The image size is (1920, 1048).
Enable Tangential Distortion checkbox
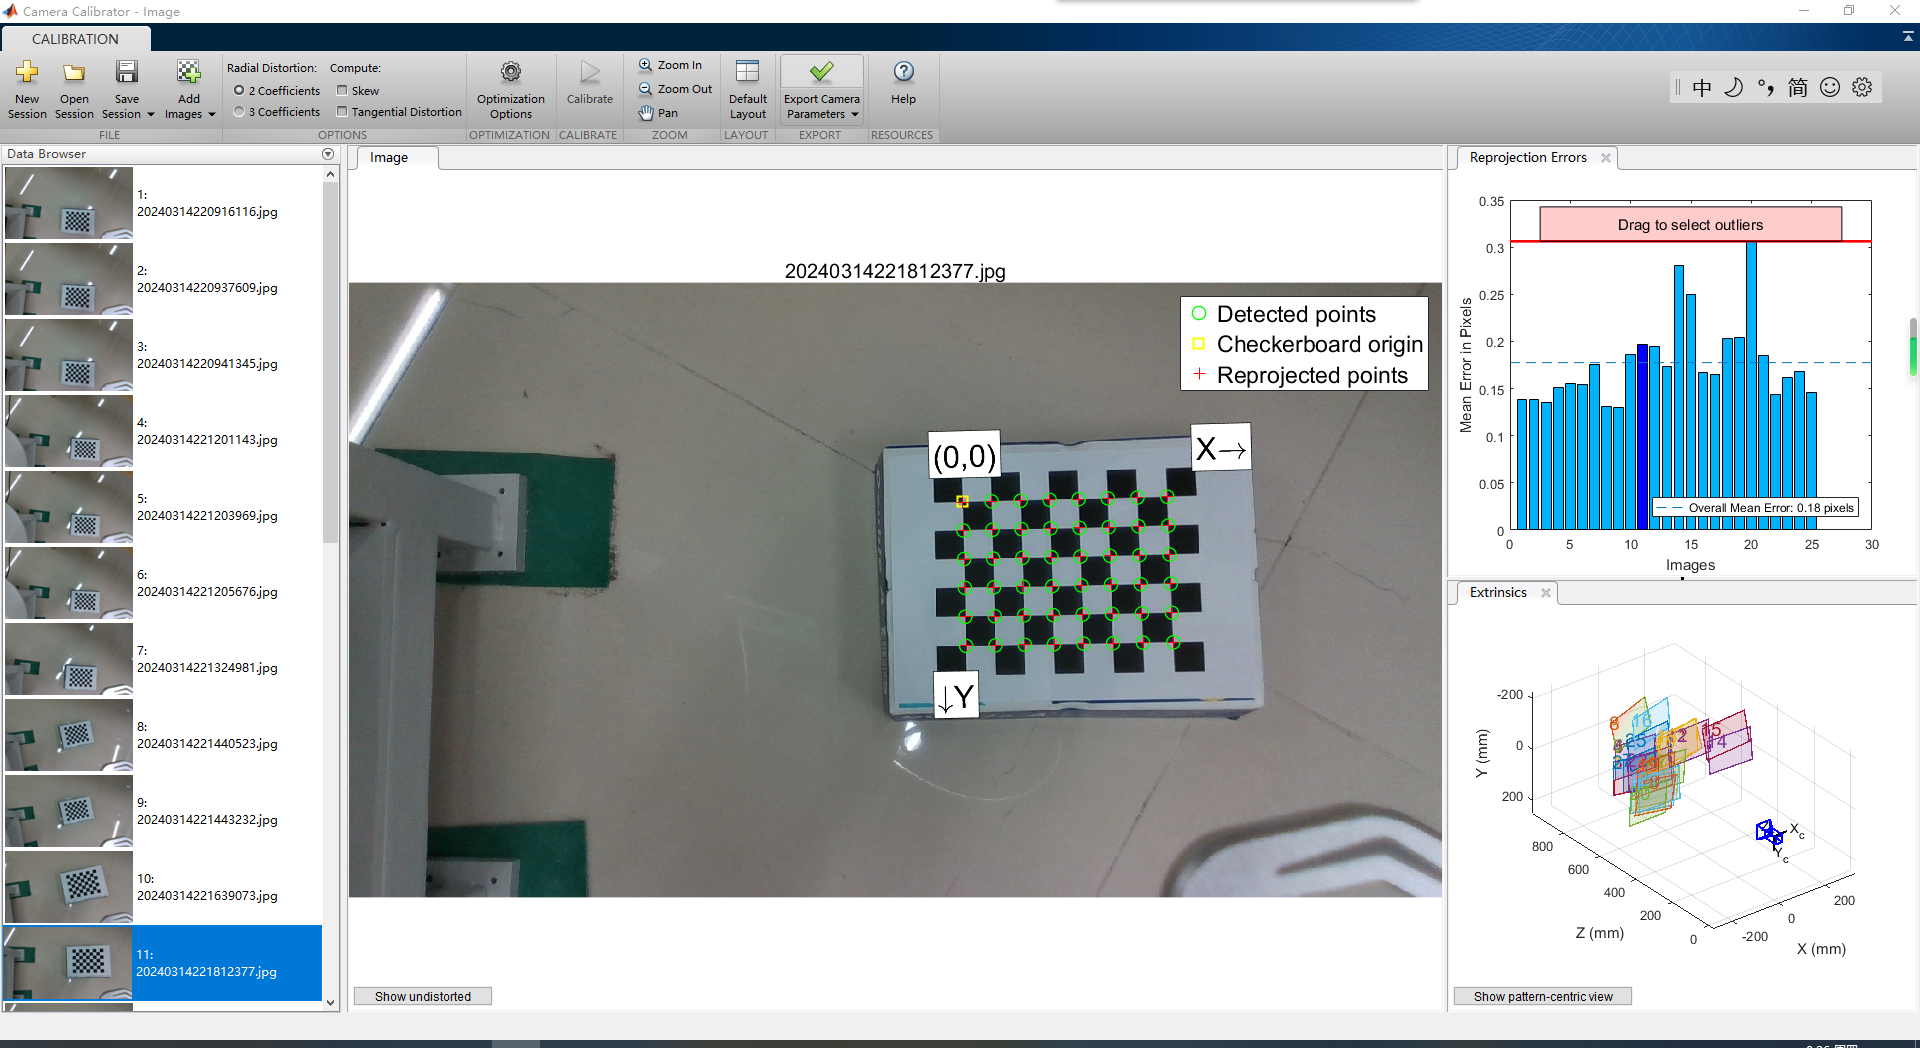point(342,112)
